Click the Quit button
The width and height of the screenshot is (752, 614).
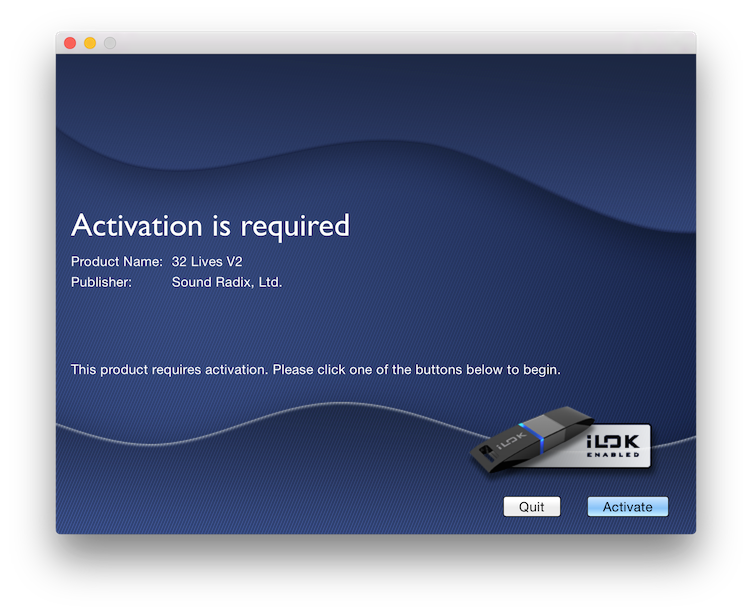point(531,507)
